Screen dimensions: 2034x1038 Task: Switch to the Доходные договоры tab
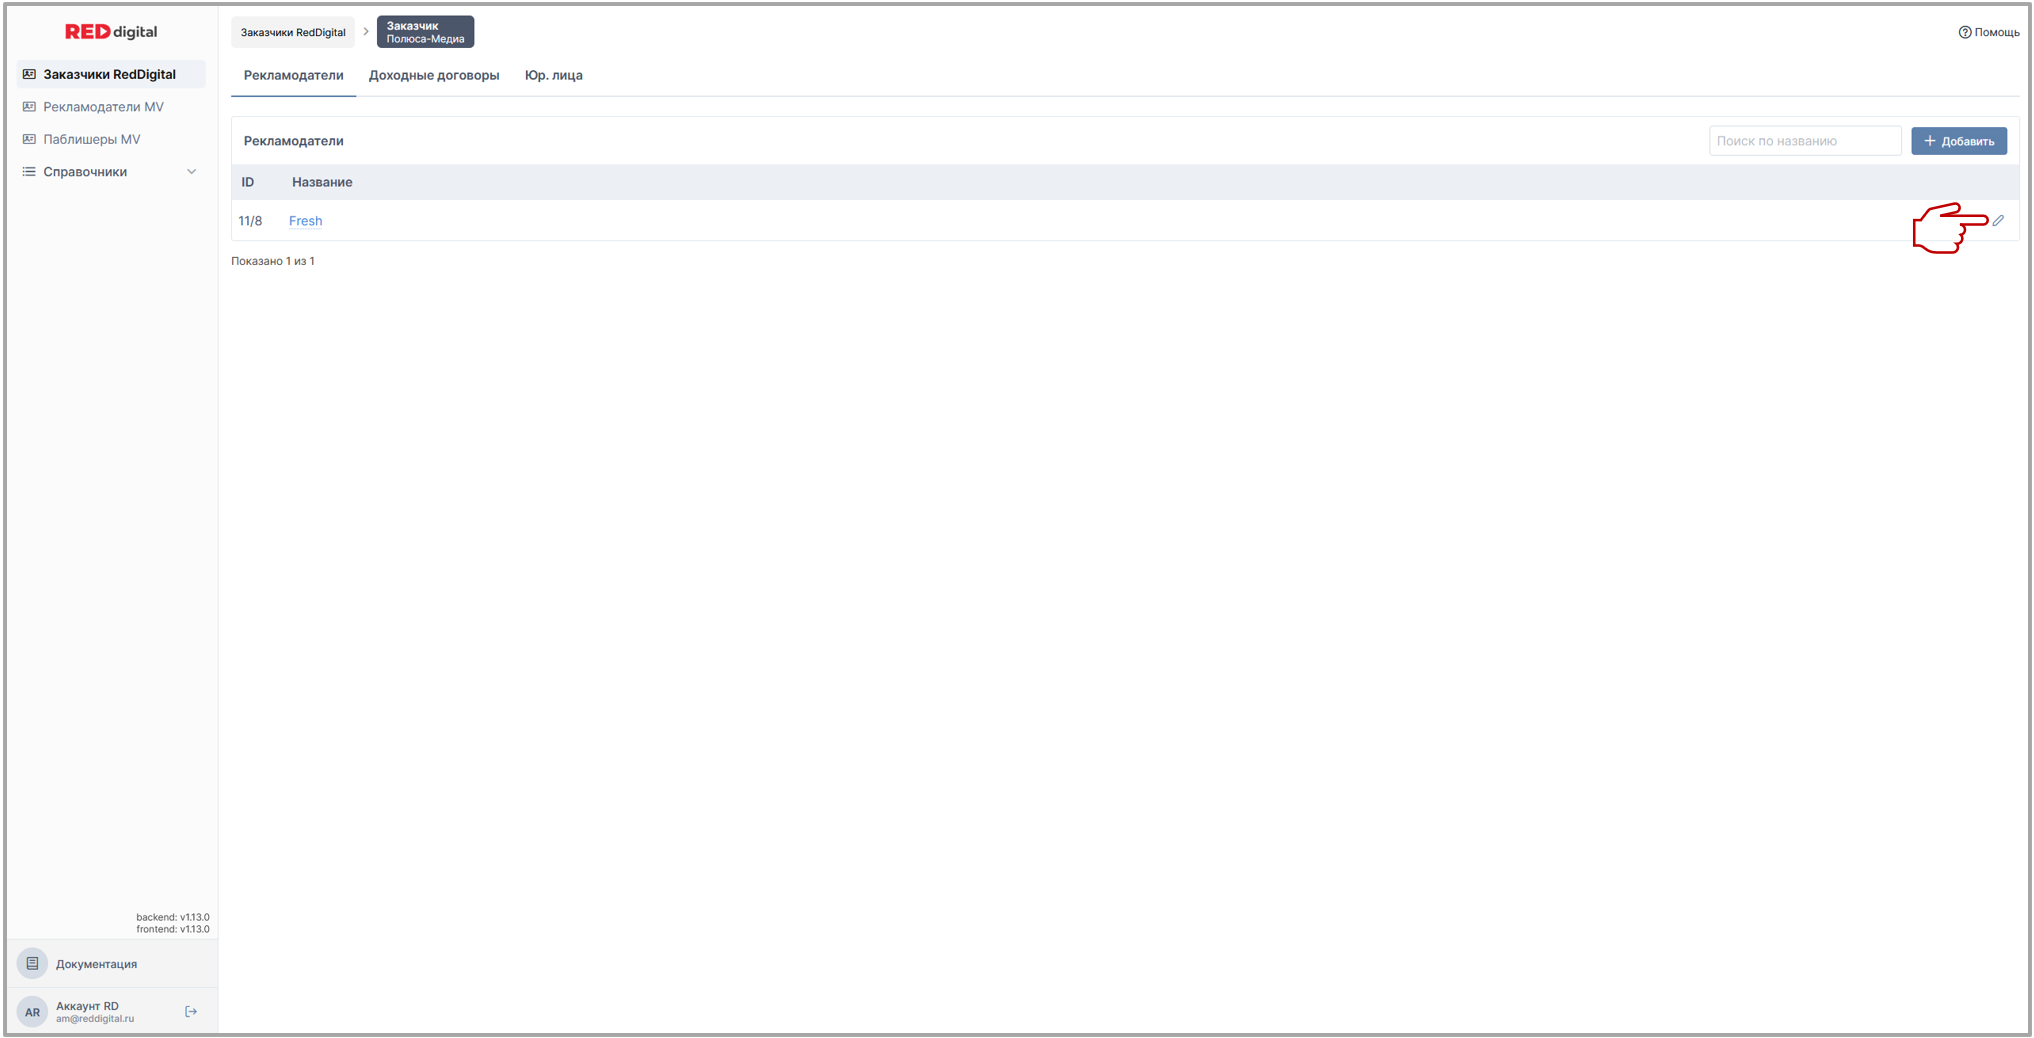click(x=433, y=75)
